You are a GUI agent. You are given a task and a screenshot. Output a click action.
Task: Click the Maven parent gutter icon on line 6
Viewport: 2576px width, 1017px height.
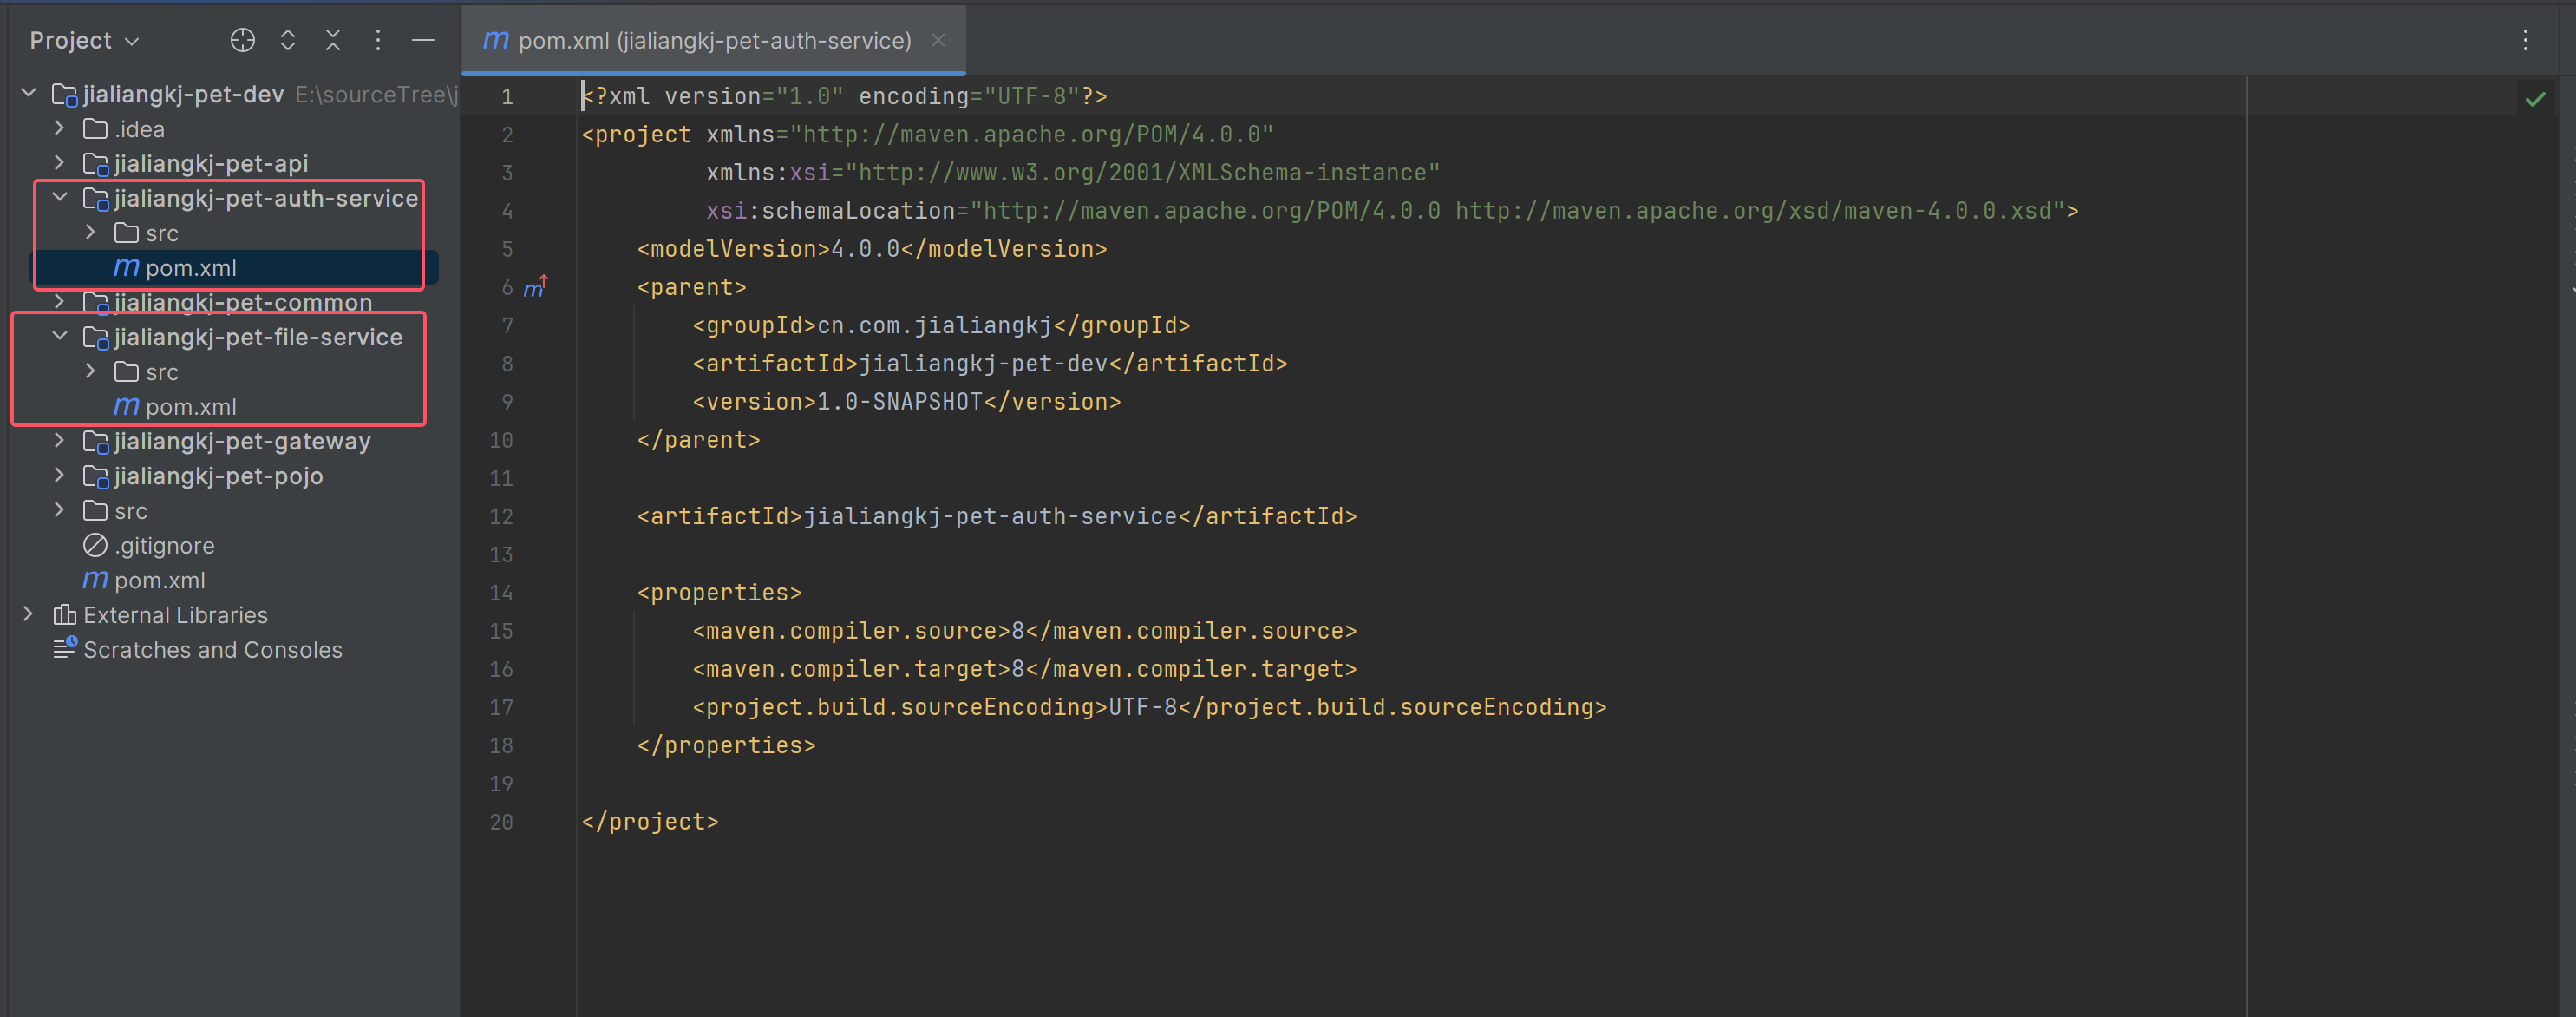pos(536,288)
